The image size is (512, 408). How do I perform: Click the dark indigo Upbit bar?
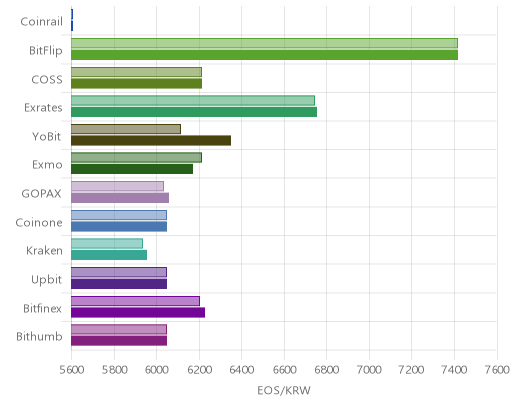coord(119,284)
